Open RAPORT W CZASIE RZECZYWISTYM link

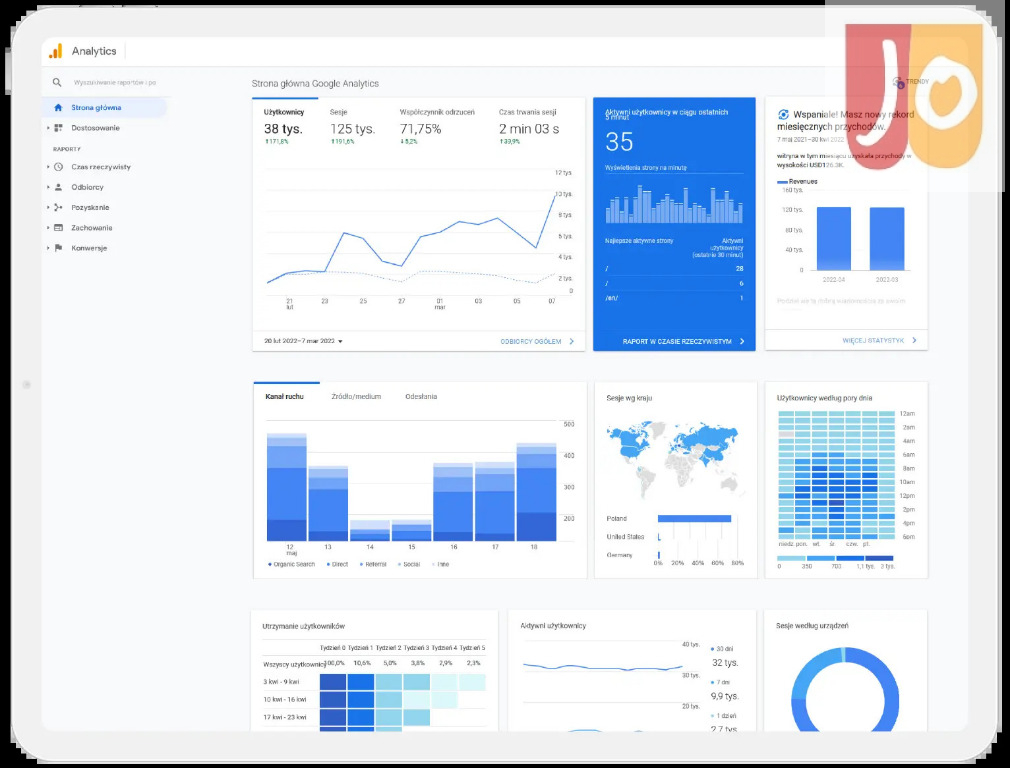[677, 341]
